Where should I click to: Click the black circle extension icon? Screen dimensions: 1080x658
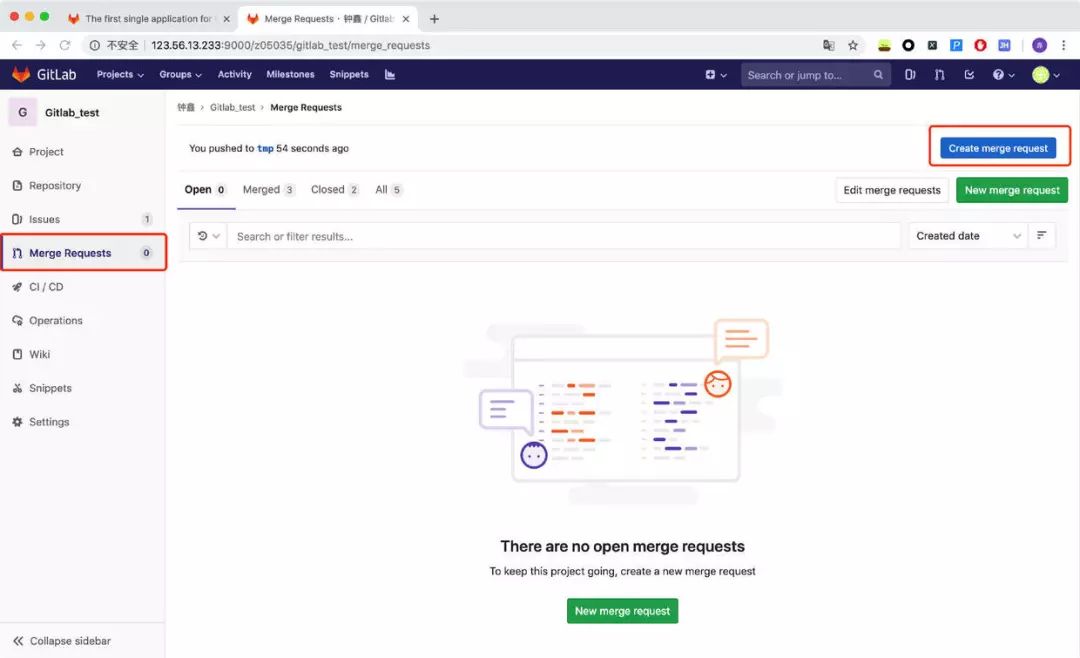point(908,45)
